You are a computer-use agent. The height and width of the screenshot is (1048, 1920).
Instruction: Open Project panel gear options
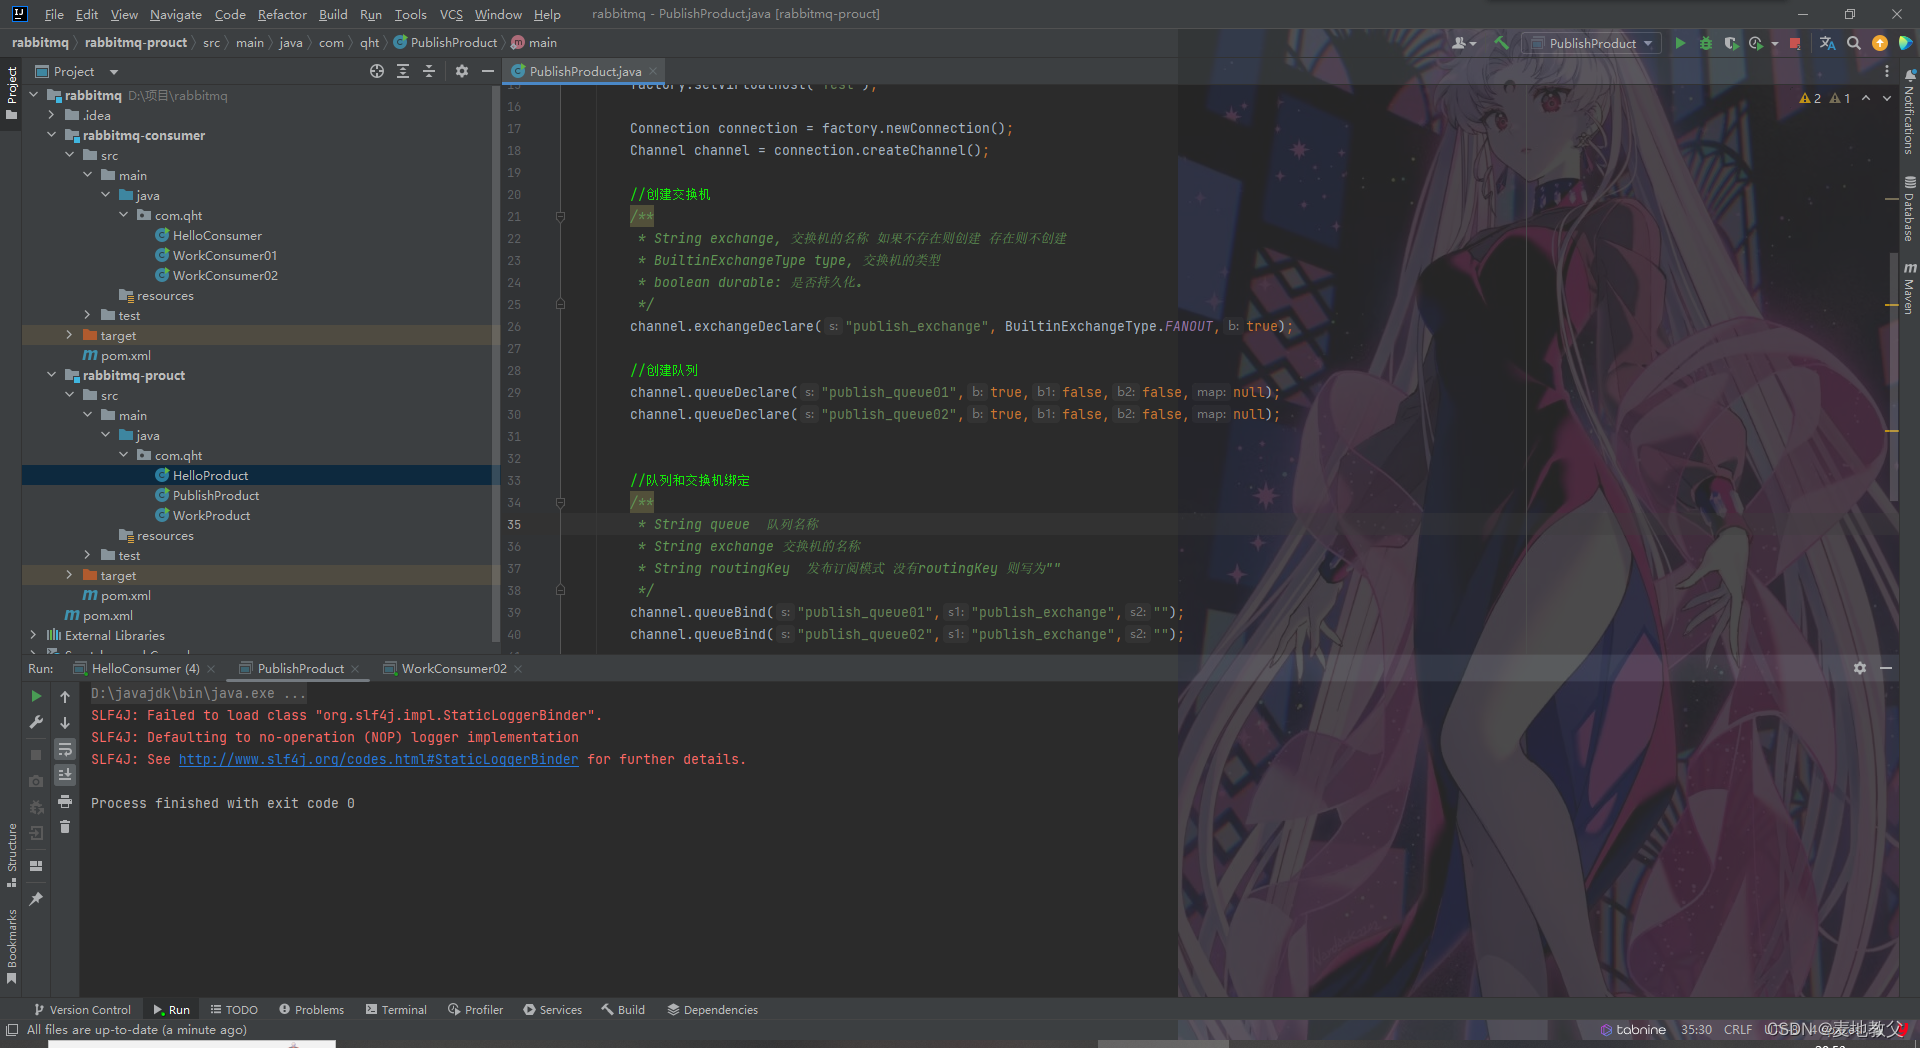click(461, 71)
